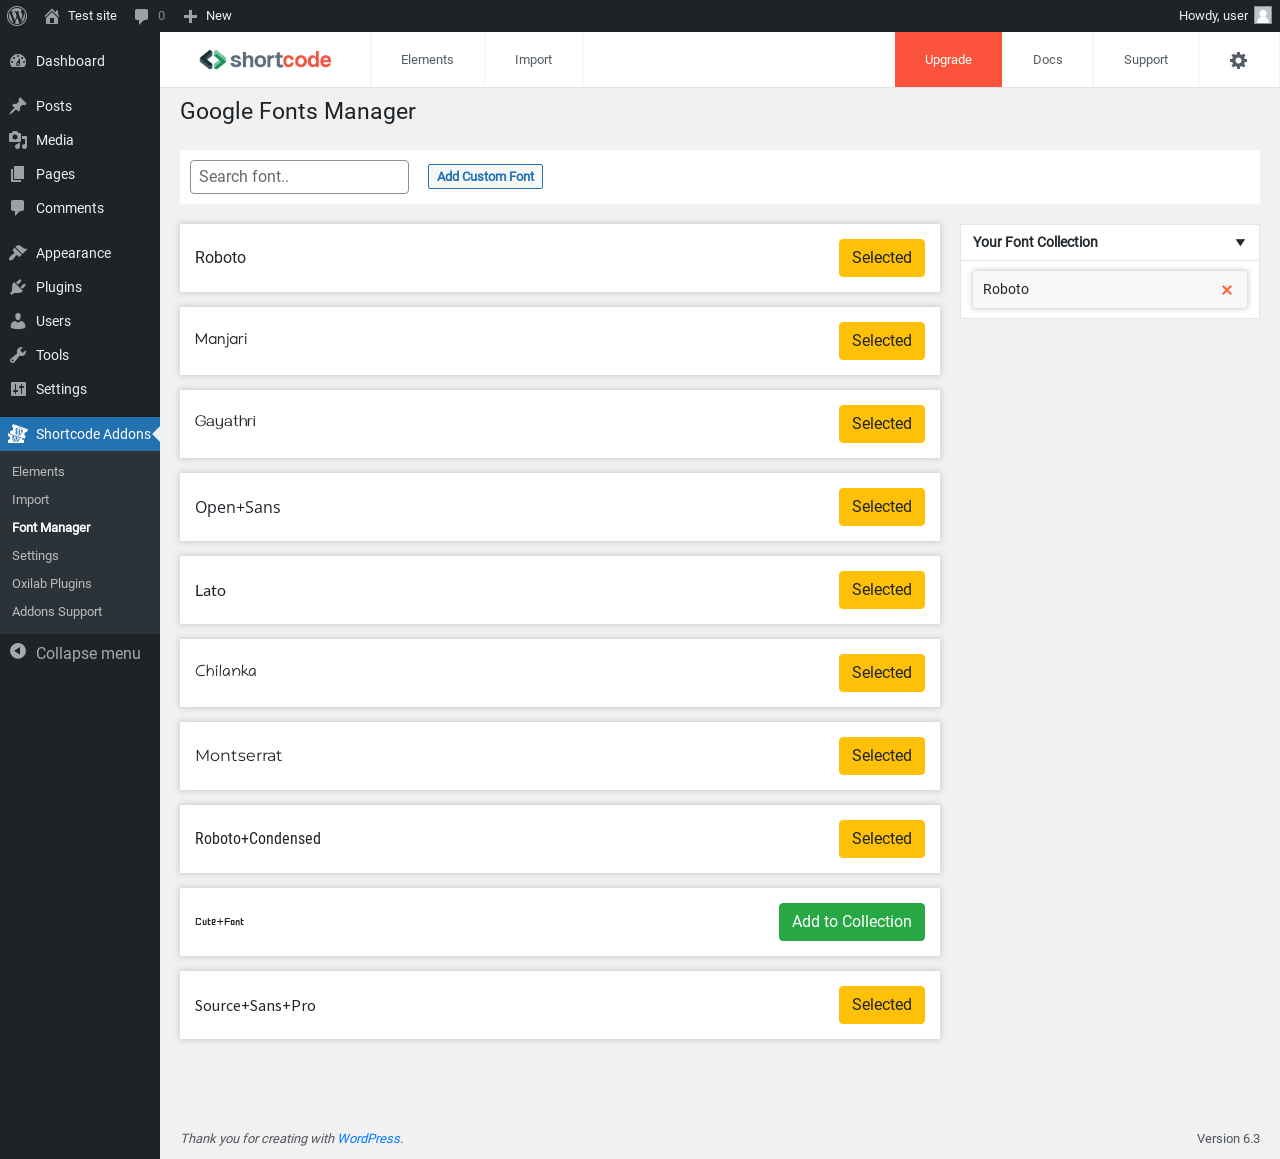
Task: Click the shortcode logo
Action: pos(265,60)
